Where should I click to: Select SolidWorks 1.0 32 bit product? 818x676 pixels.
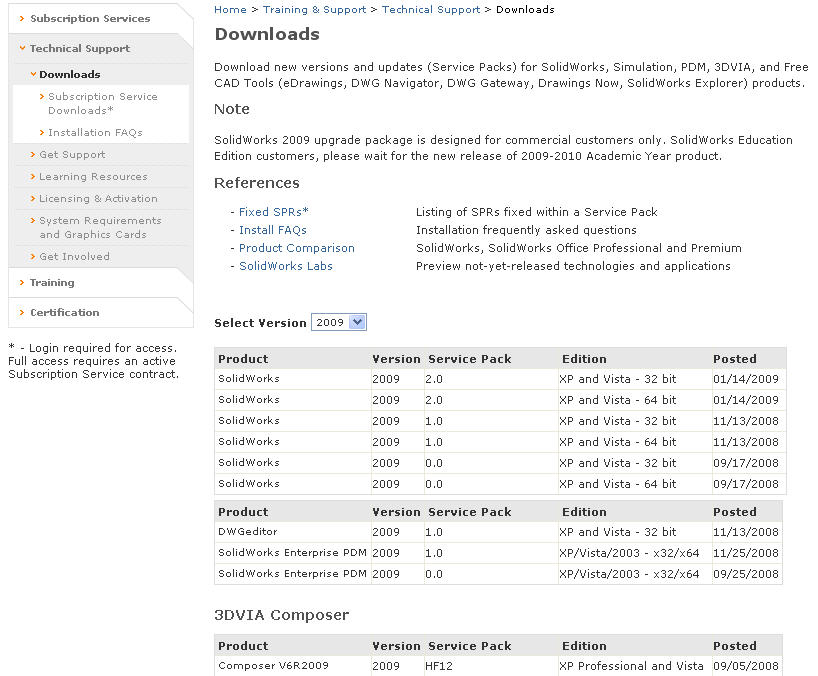pyautogui.click(x=248, y=420)
